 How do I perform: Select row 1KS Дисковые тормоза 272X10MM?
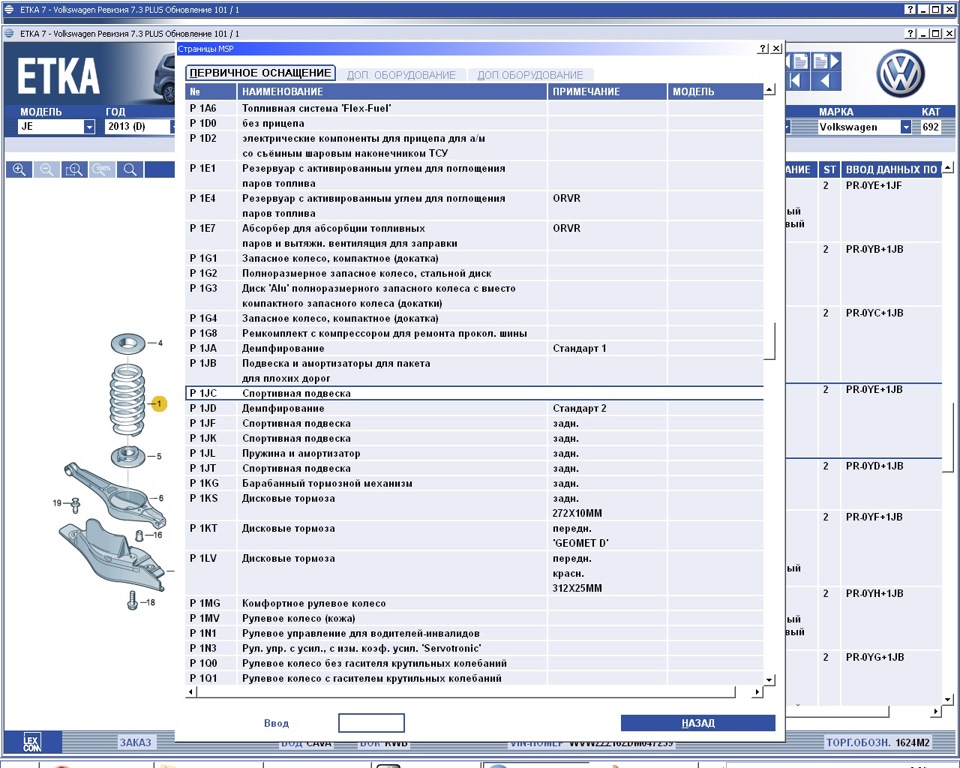[x=474, y=506]
